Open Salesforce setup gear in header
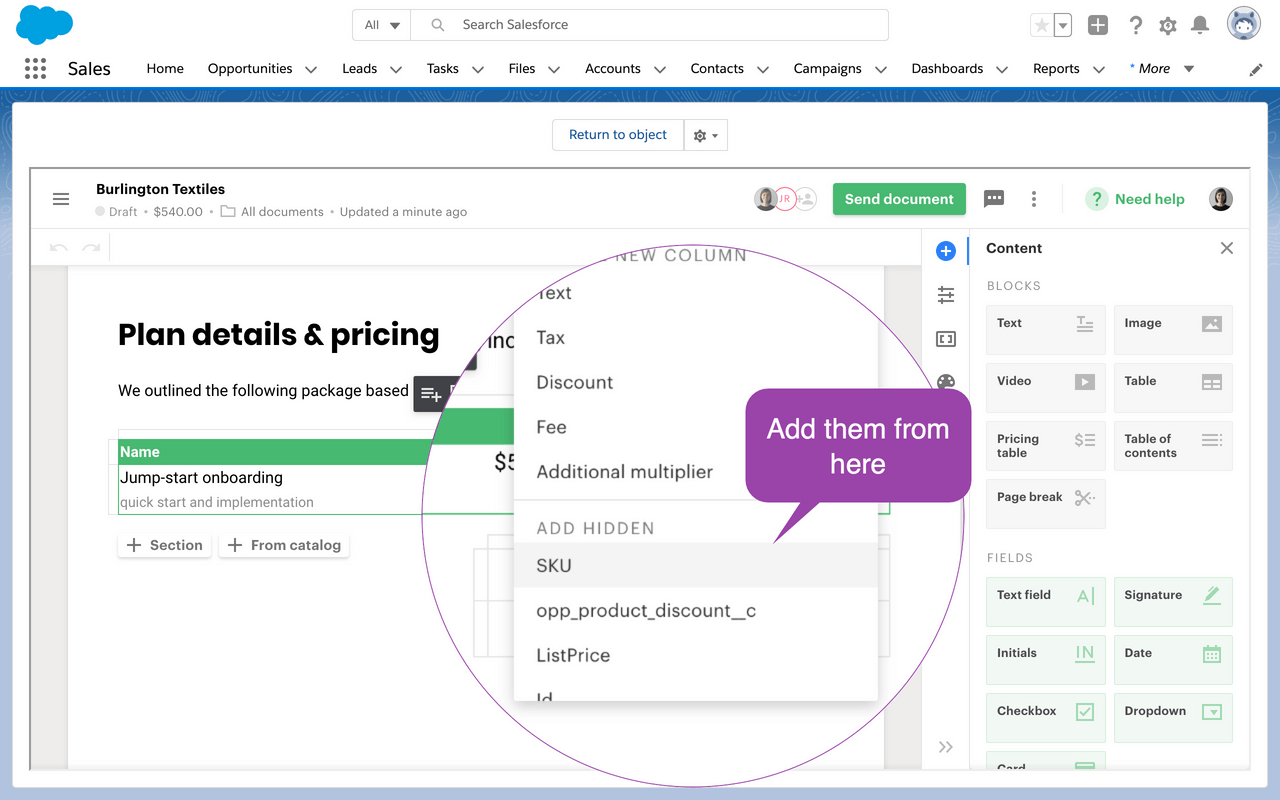1280x800 pixels. (1168, 25)
